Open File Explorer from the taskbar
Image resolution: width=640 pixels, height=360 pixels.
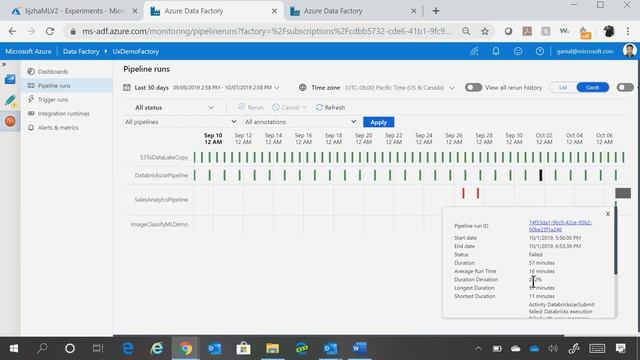pyautogui.click(x=272, y=348)
